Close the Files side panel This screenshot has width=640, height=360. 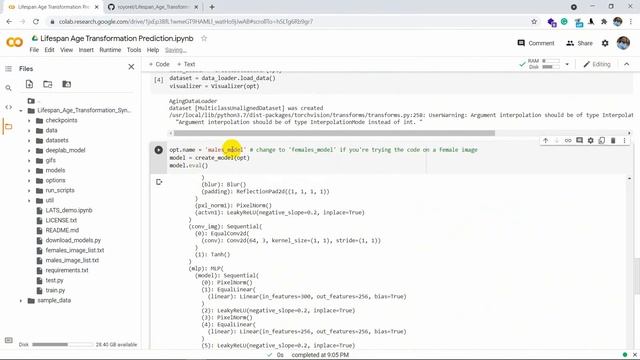point(131,67)
